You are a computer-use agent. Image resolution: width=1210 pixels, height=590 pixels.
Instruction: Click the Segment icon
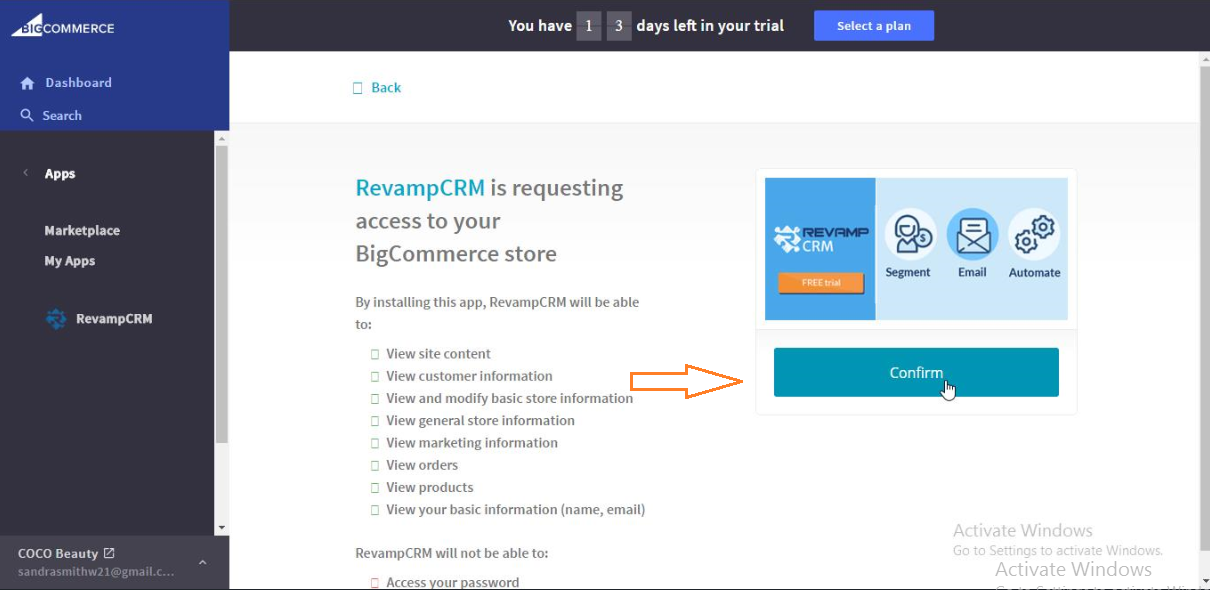[x=910, y=234]
